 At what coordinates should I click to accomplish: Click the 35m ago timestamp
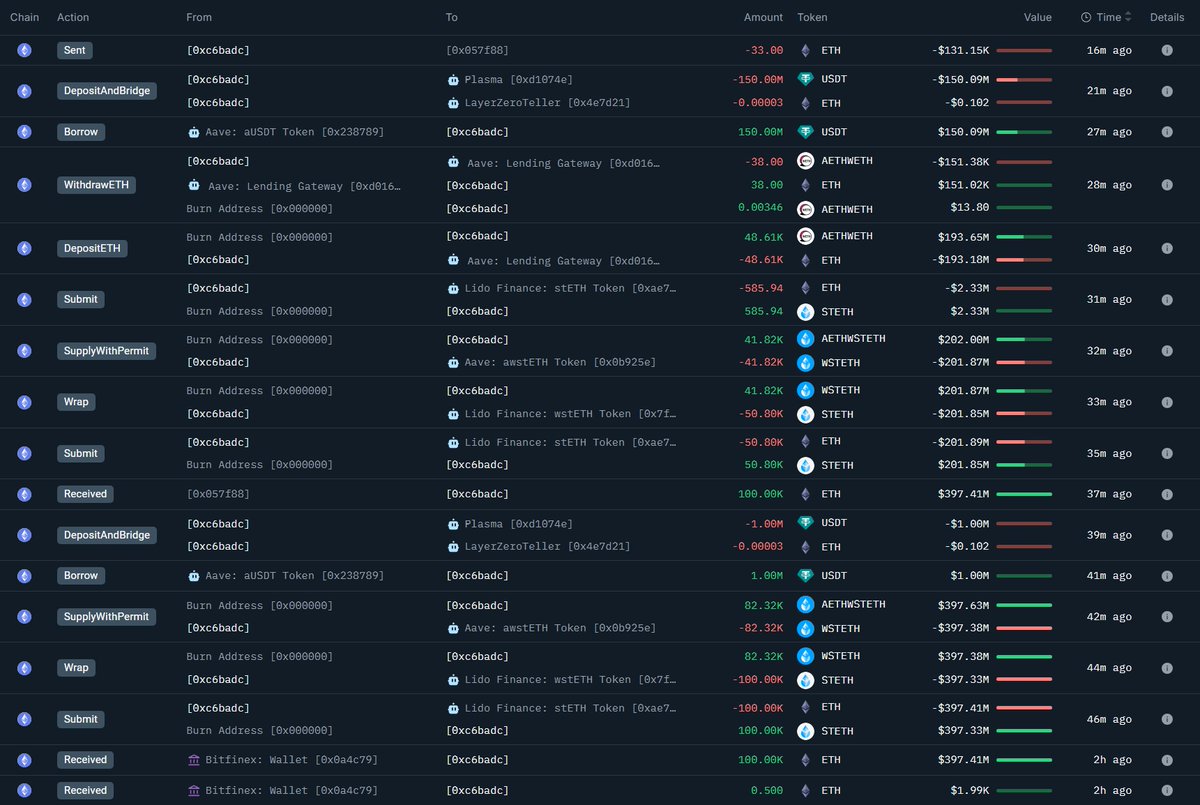(1109, 453)
